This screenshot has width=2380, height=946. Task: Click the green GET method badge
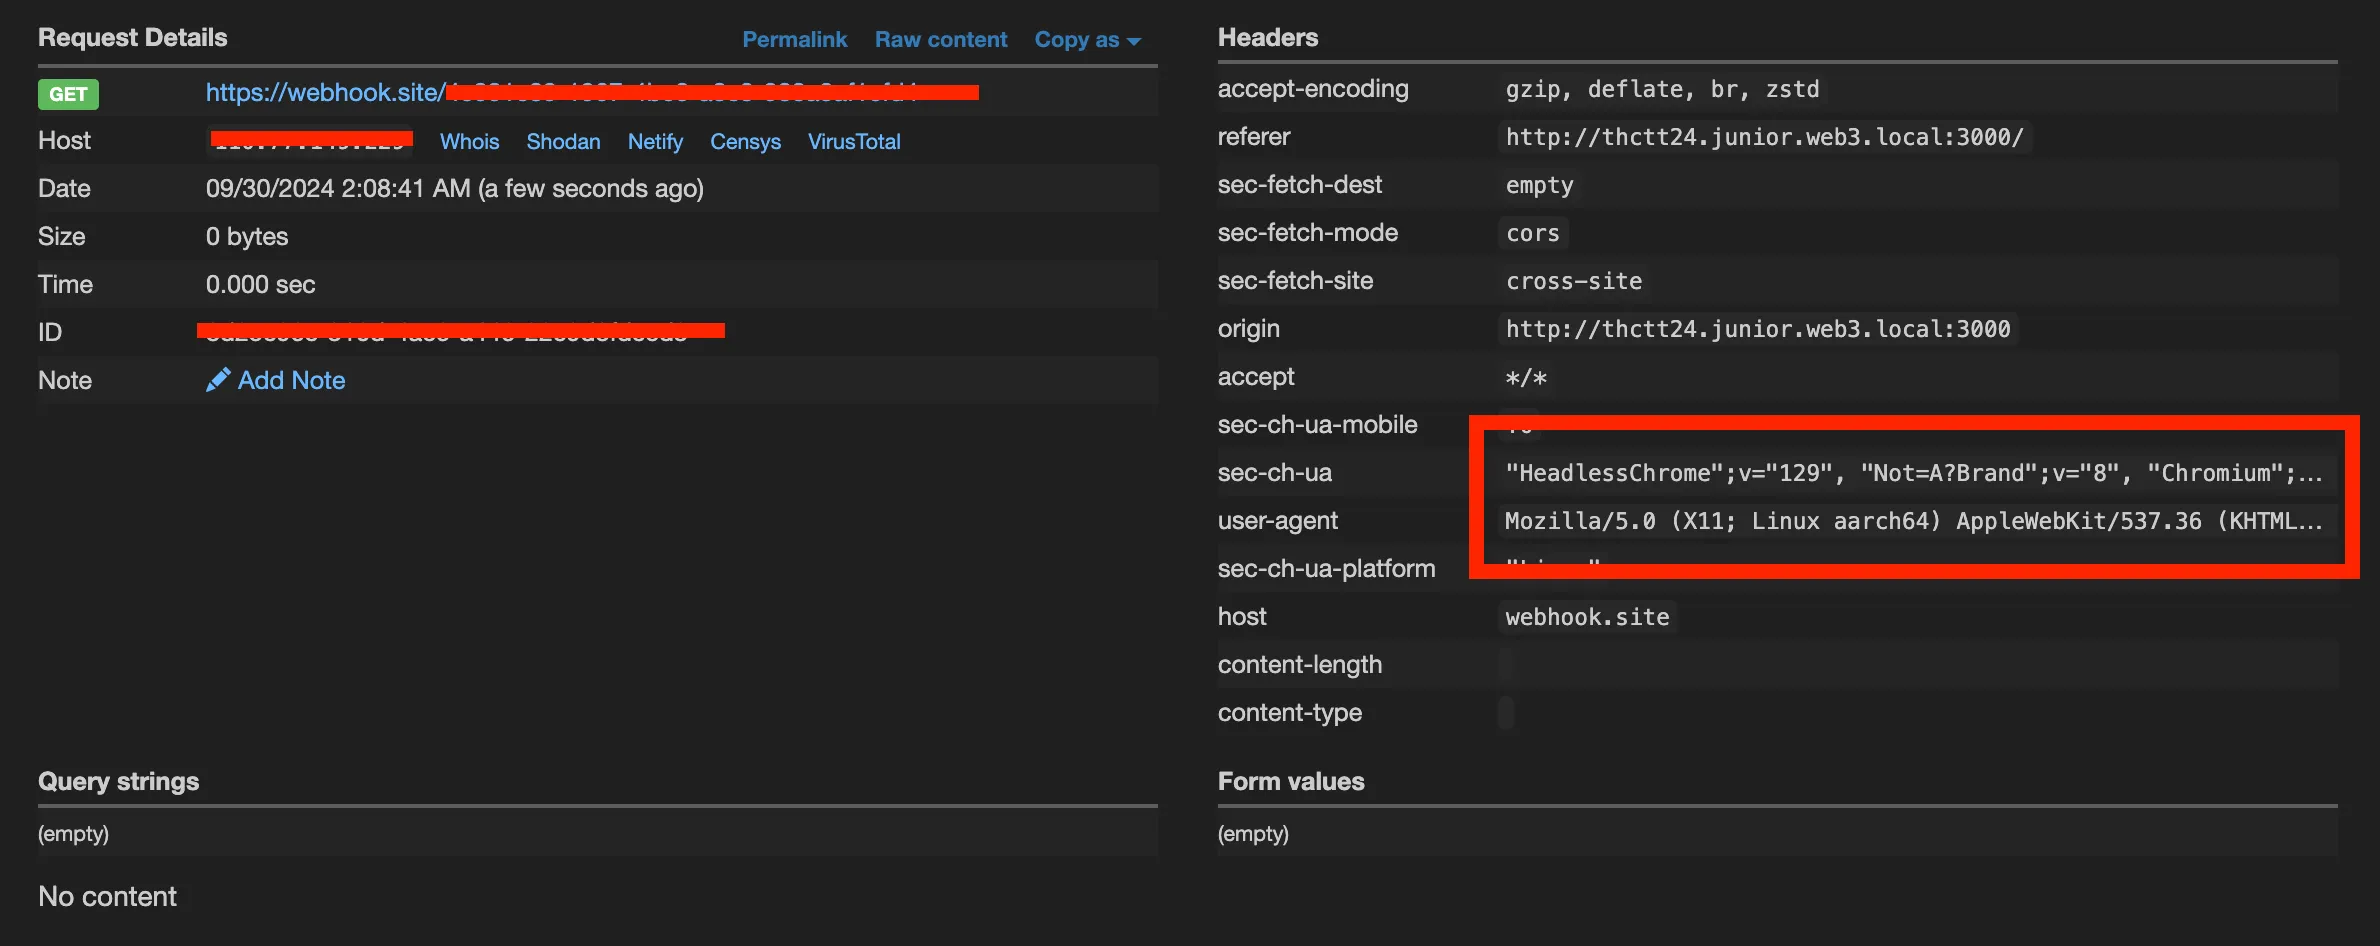pyautogui.click(x=68, y=94)
